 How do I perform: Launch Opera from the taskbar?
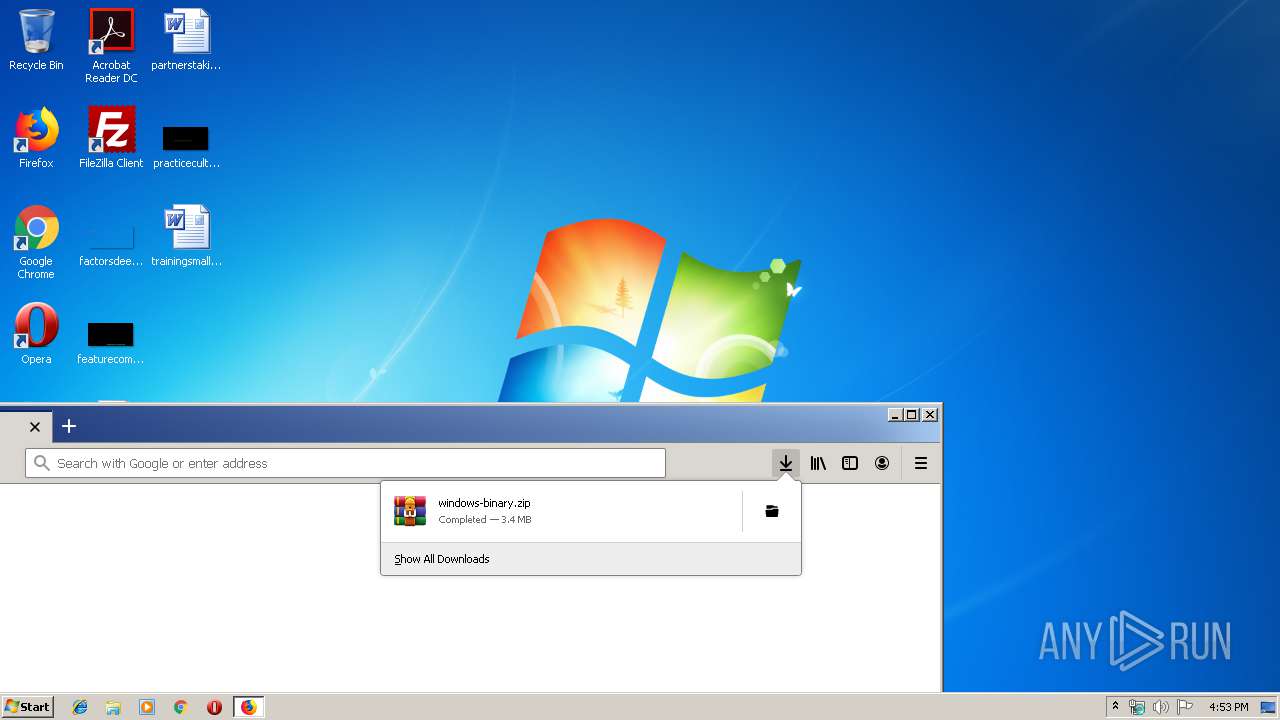tap(214, 707)
